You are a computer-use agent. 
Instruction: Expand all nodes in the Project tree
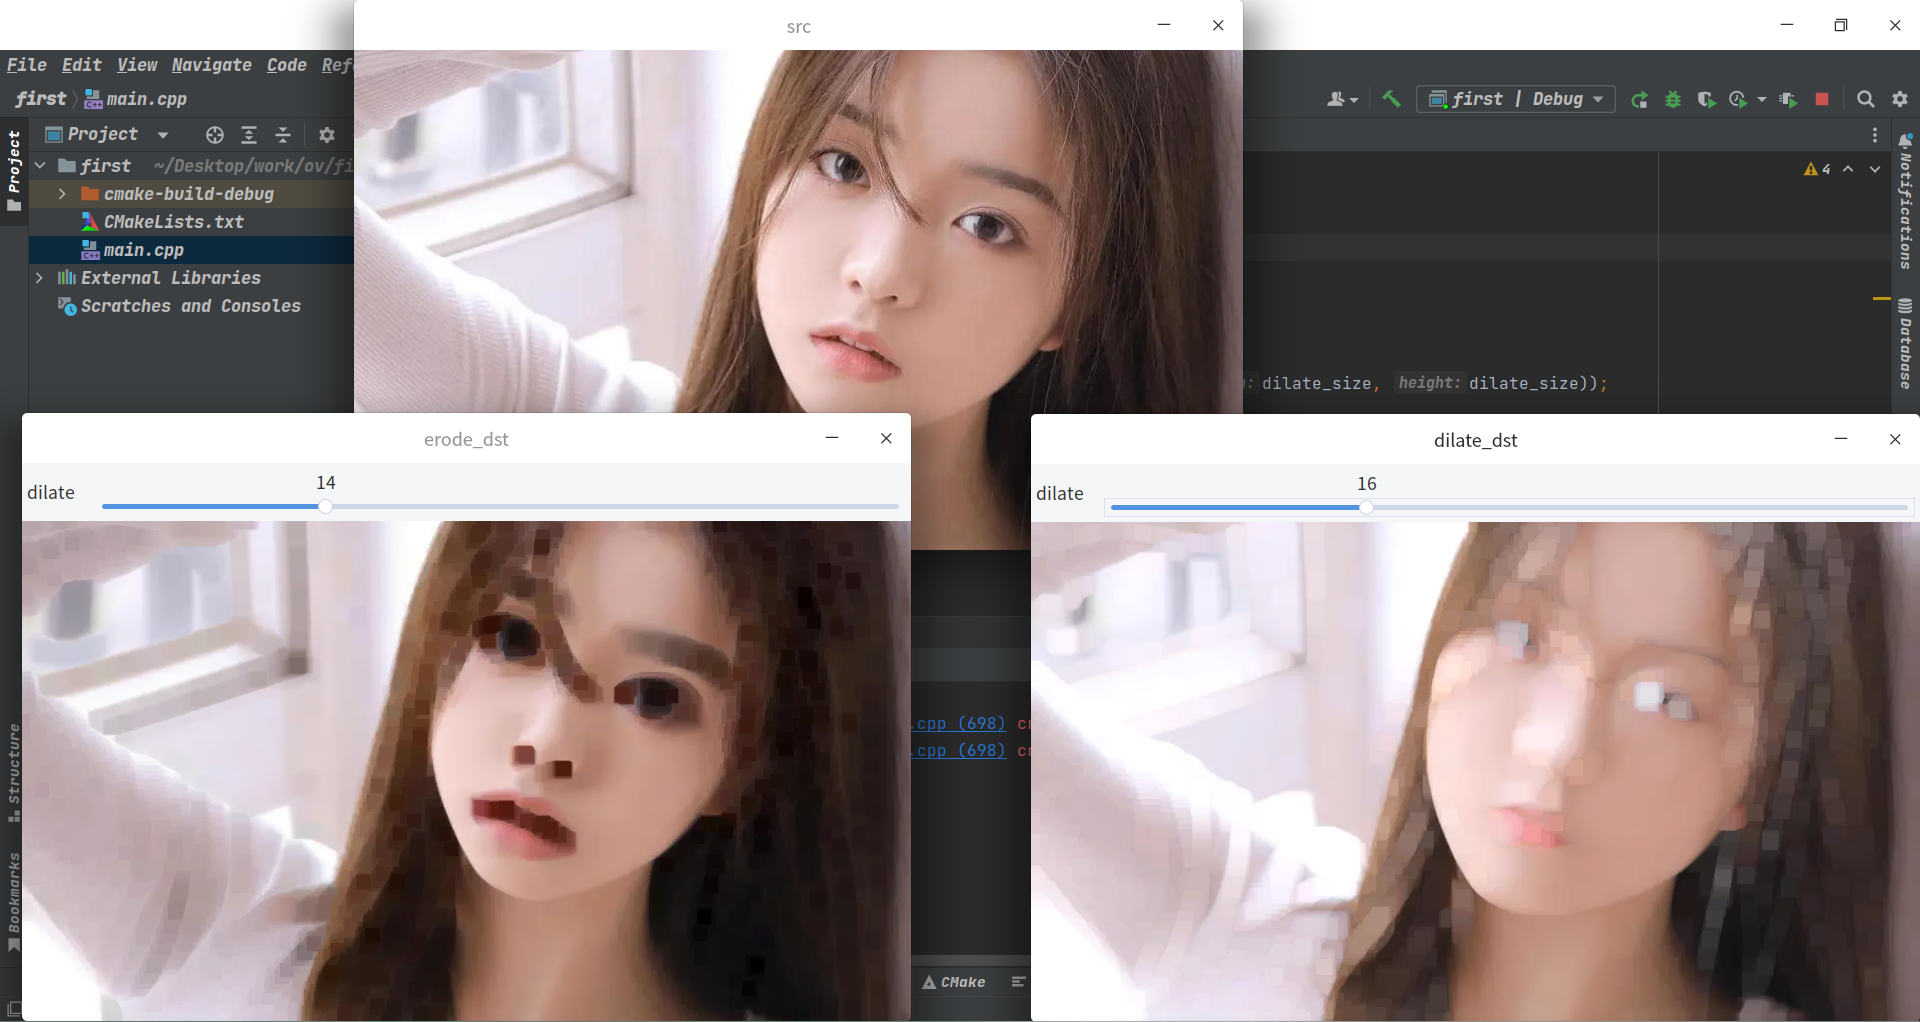249,135
